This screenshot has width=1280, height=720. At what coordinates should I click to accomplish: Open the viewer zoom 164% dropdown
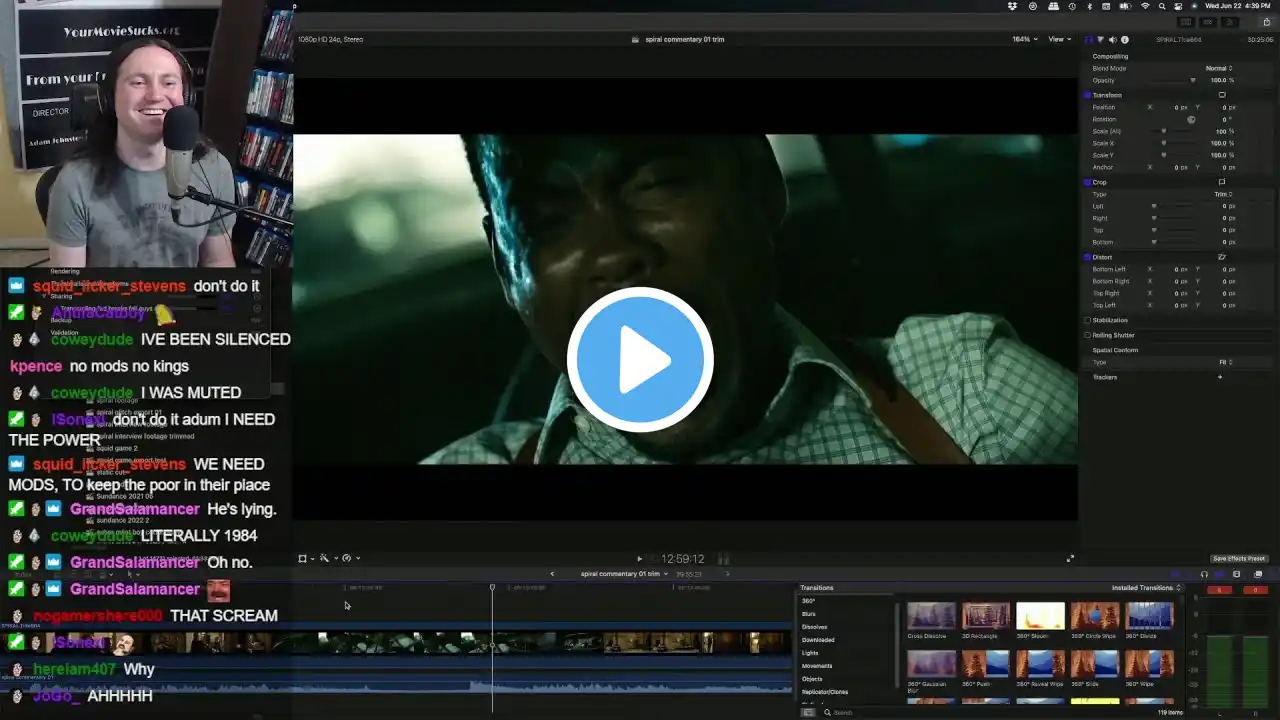1025,39
